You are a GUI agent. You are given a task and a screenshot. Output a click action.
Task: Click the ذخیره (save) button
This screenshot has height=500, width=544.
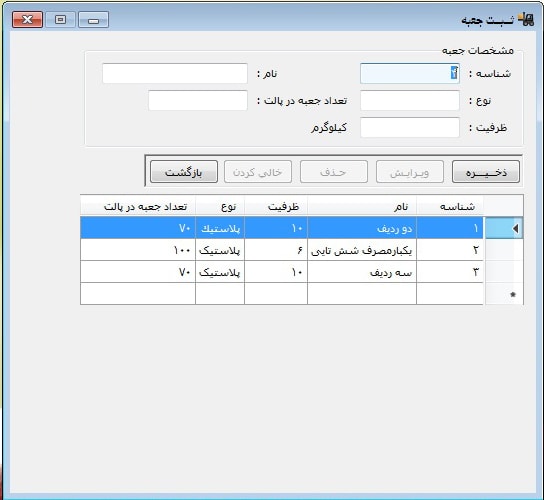[486, 172]
